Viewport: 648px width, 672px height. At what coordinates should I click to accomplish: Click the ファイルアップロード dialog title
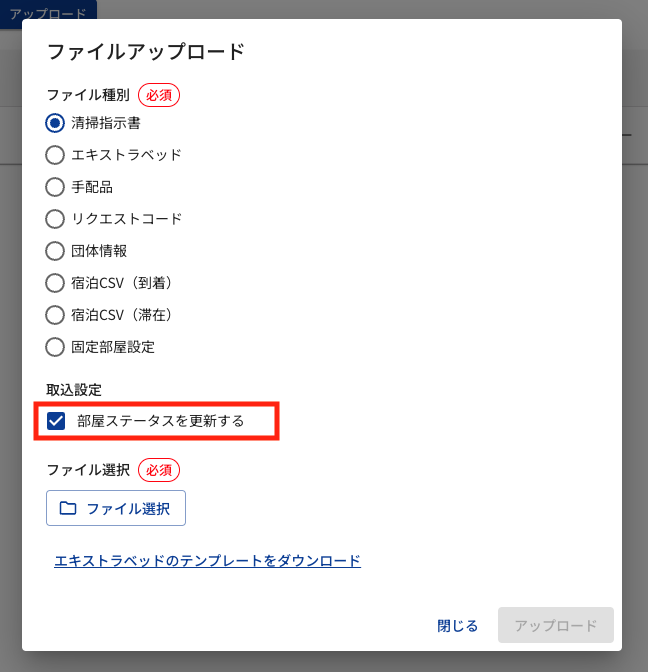[x=146, y=52]
